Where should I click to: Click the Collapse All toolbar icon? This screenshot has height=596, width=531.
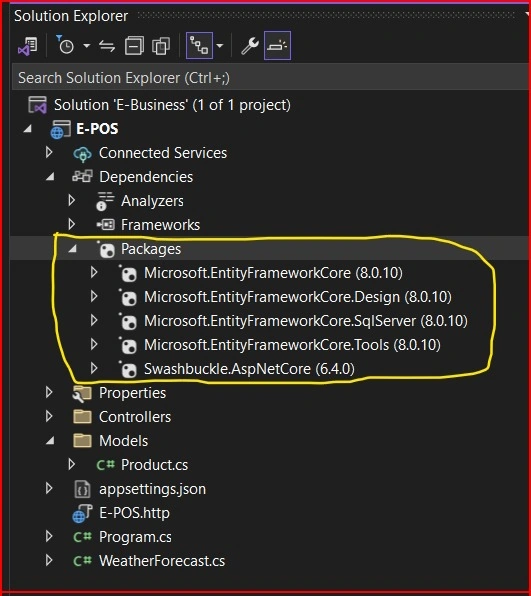coord(134,46)
